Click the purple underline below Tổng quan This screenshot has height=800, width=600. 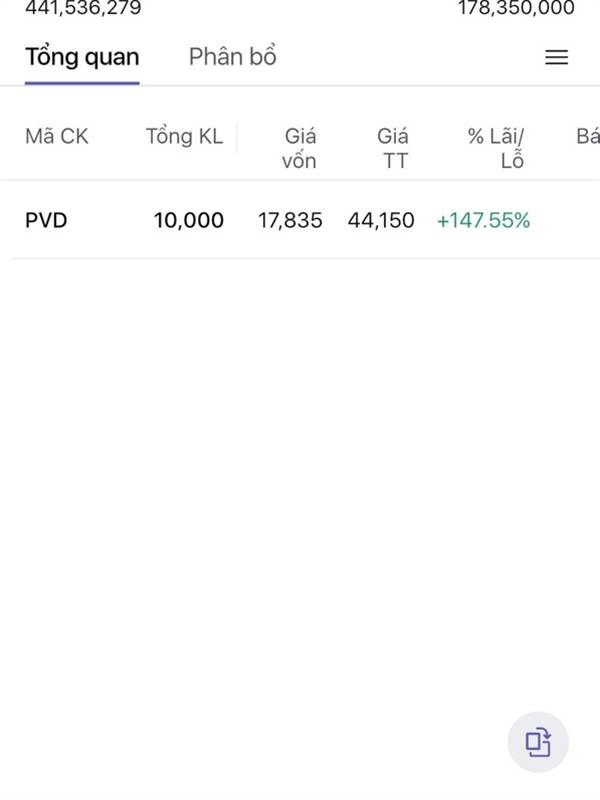coord(82,83)
